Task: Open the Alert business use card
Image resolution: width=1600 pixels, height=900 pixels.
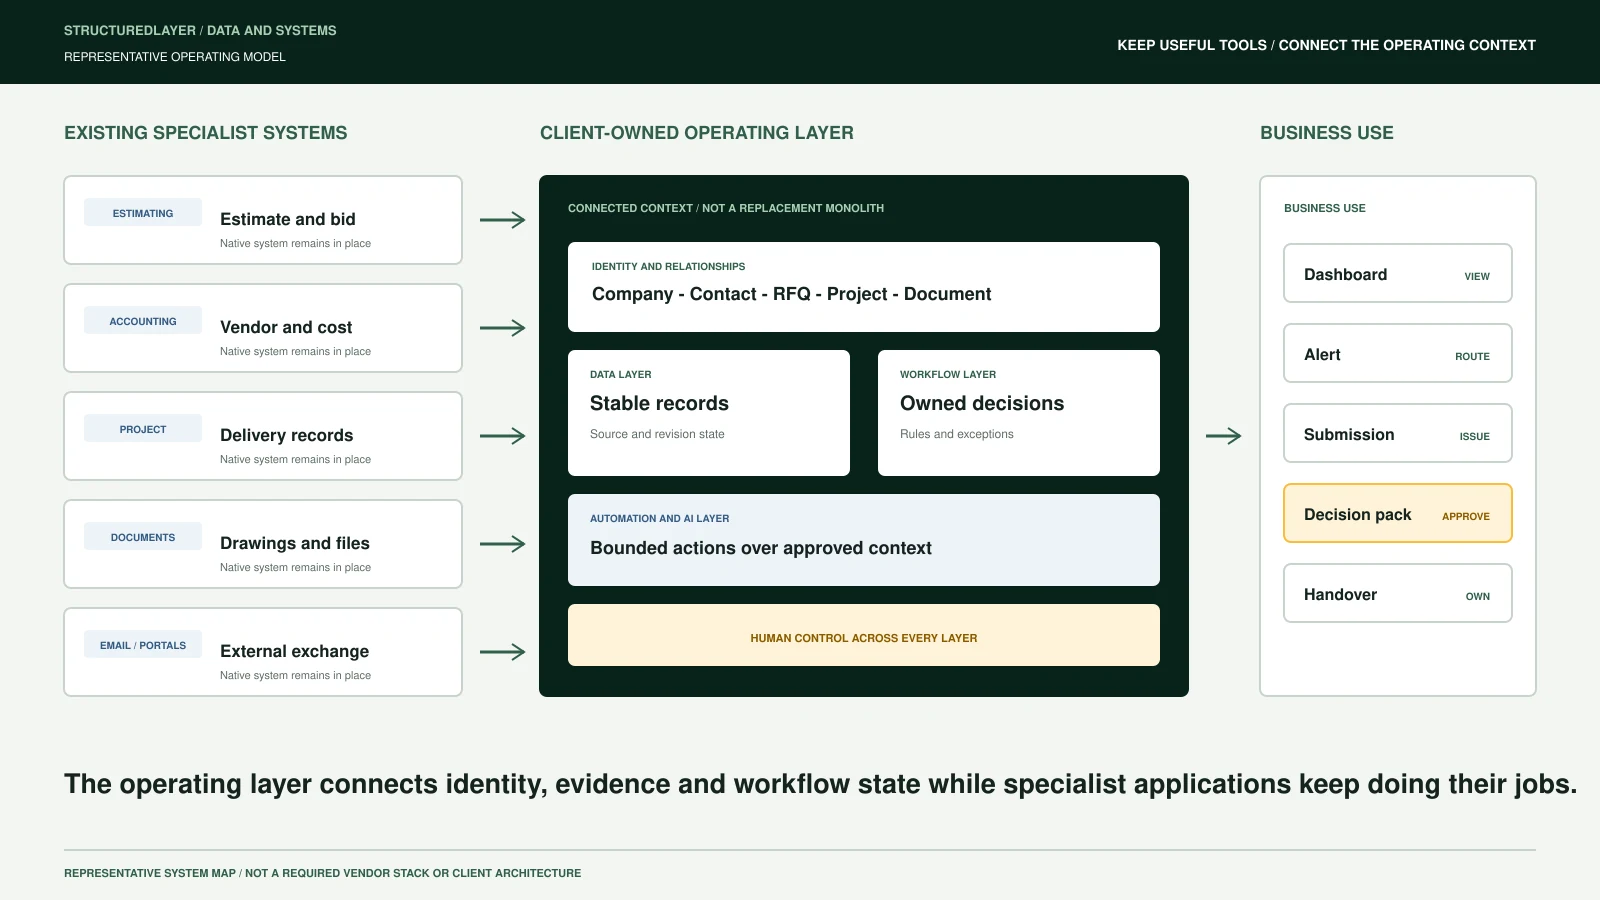Action: tap(1398, 353)
